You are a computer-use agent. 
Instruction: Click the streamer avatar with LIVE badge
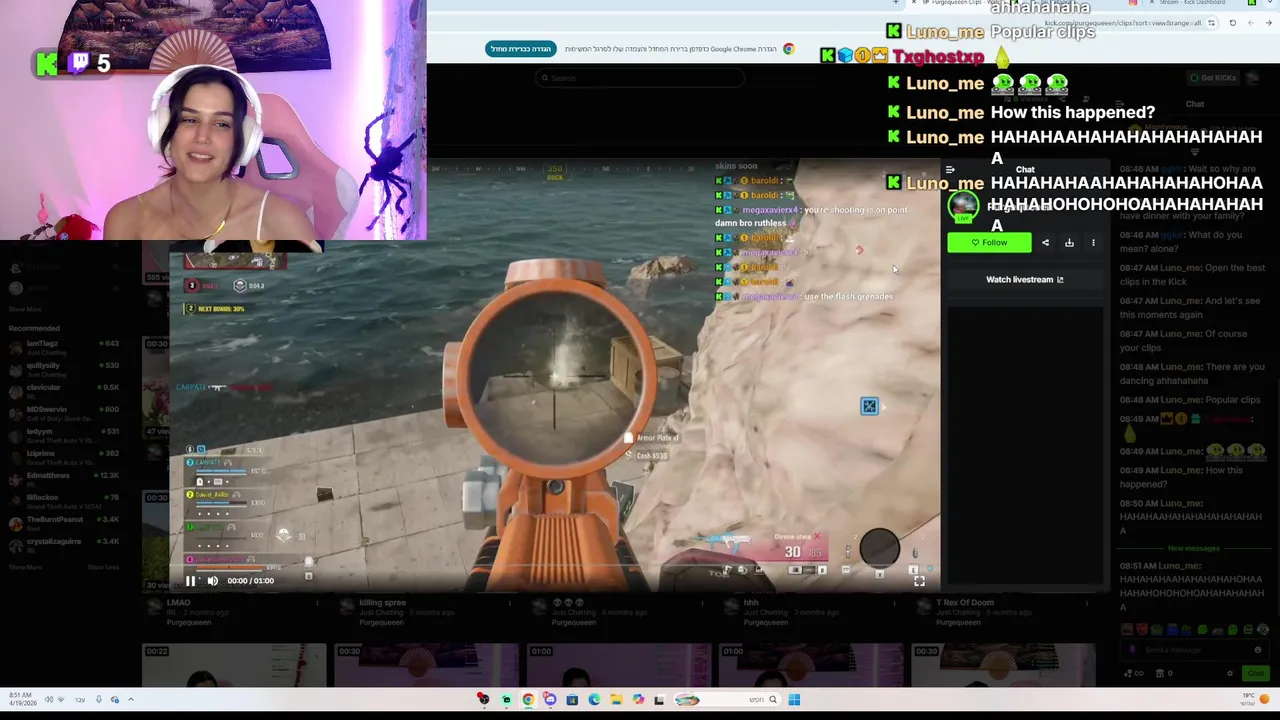[963, 205]
